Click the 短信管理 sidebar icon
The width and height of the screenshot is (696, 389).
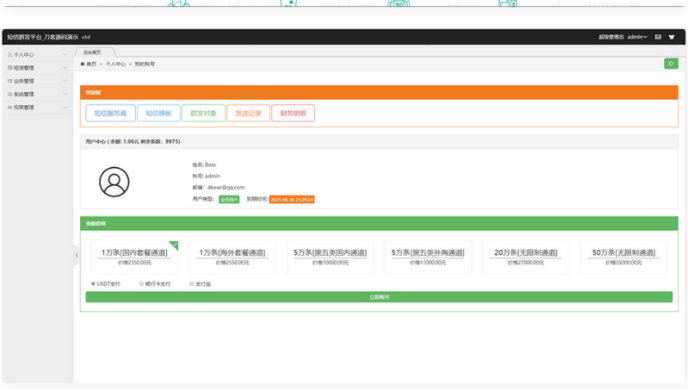pos(10,68)
